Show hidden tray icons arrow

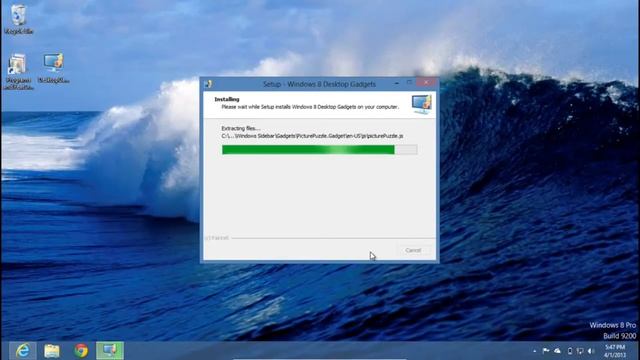[x=535, y=351]
